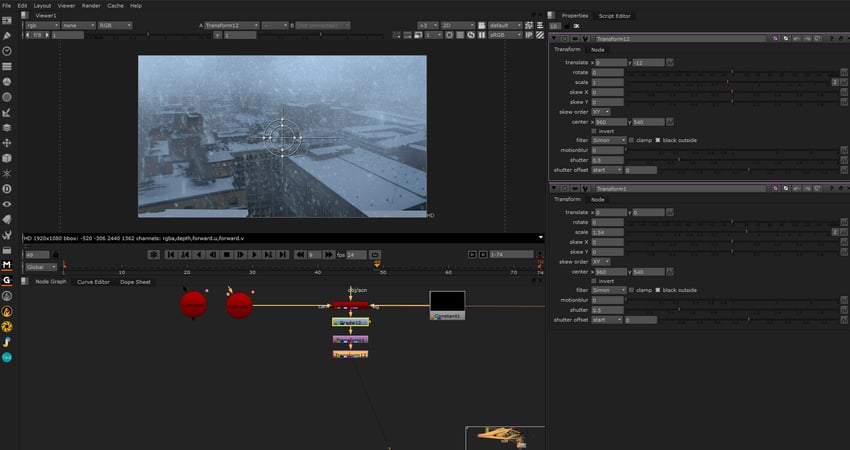Uncheck black outside in Transform12
The image size is (850, 450).
[x=658, y=140]
